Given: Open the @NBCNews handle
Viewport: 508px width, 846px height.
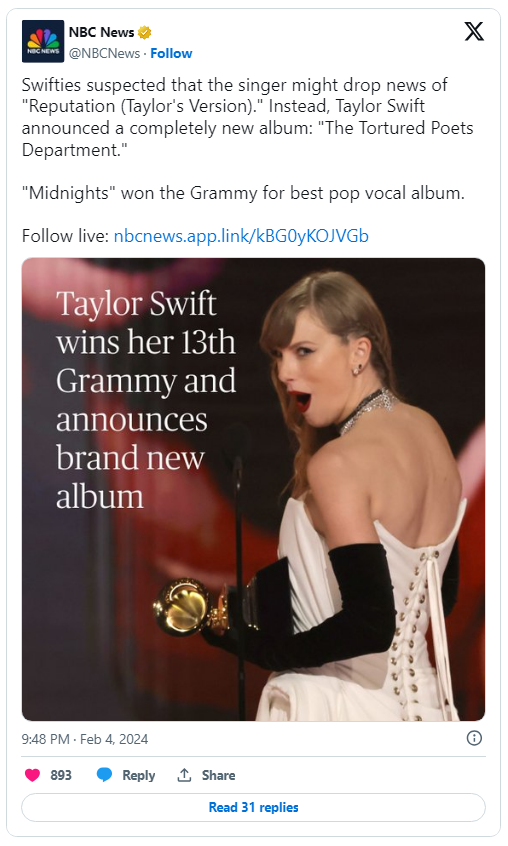Looking at the screenshot, I should click(x=104, y=53).
